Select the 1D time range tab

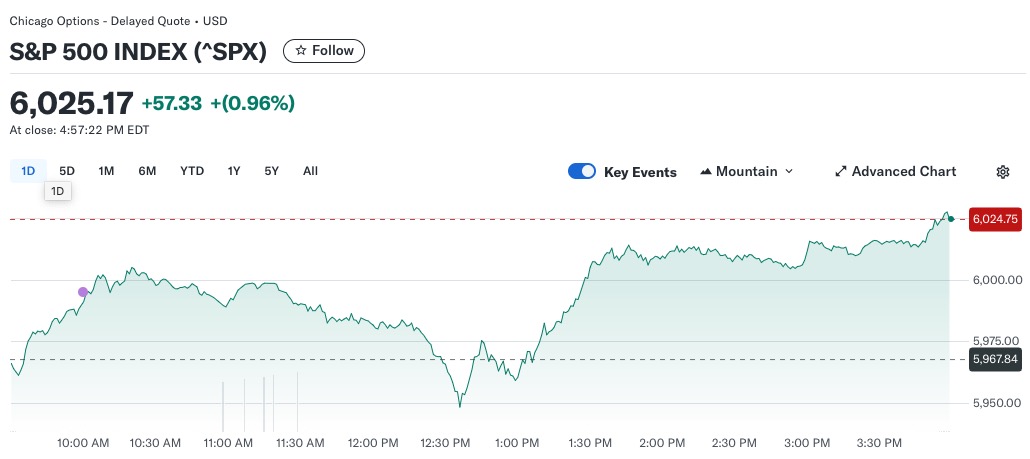[28, 171]
